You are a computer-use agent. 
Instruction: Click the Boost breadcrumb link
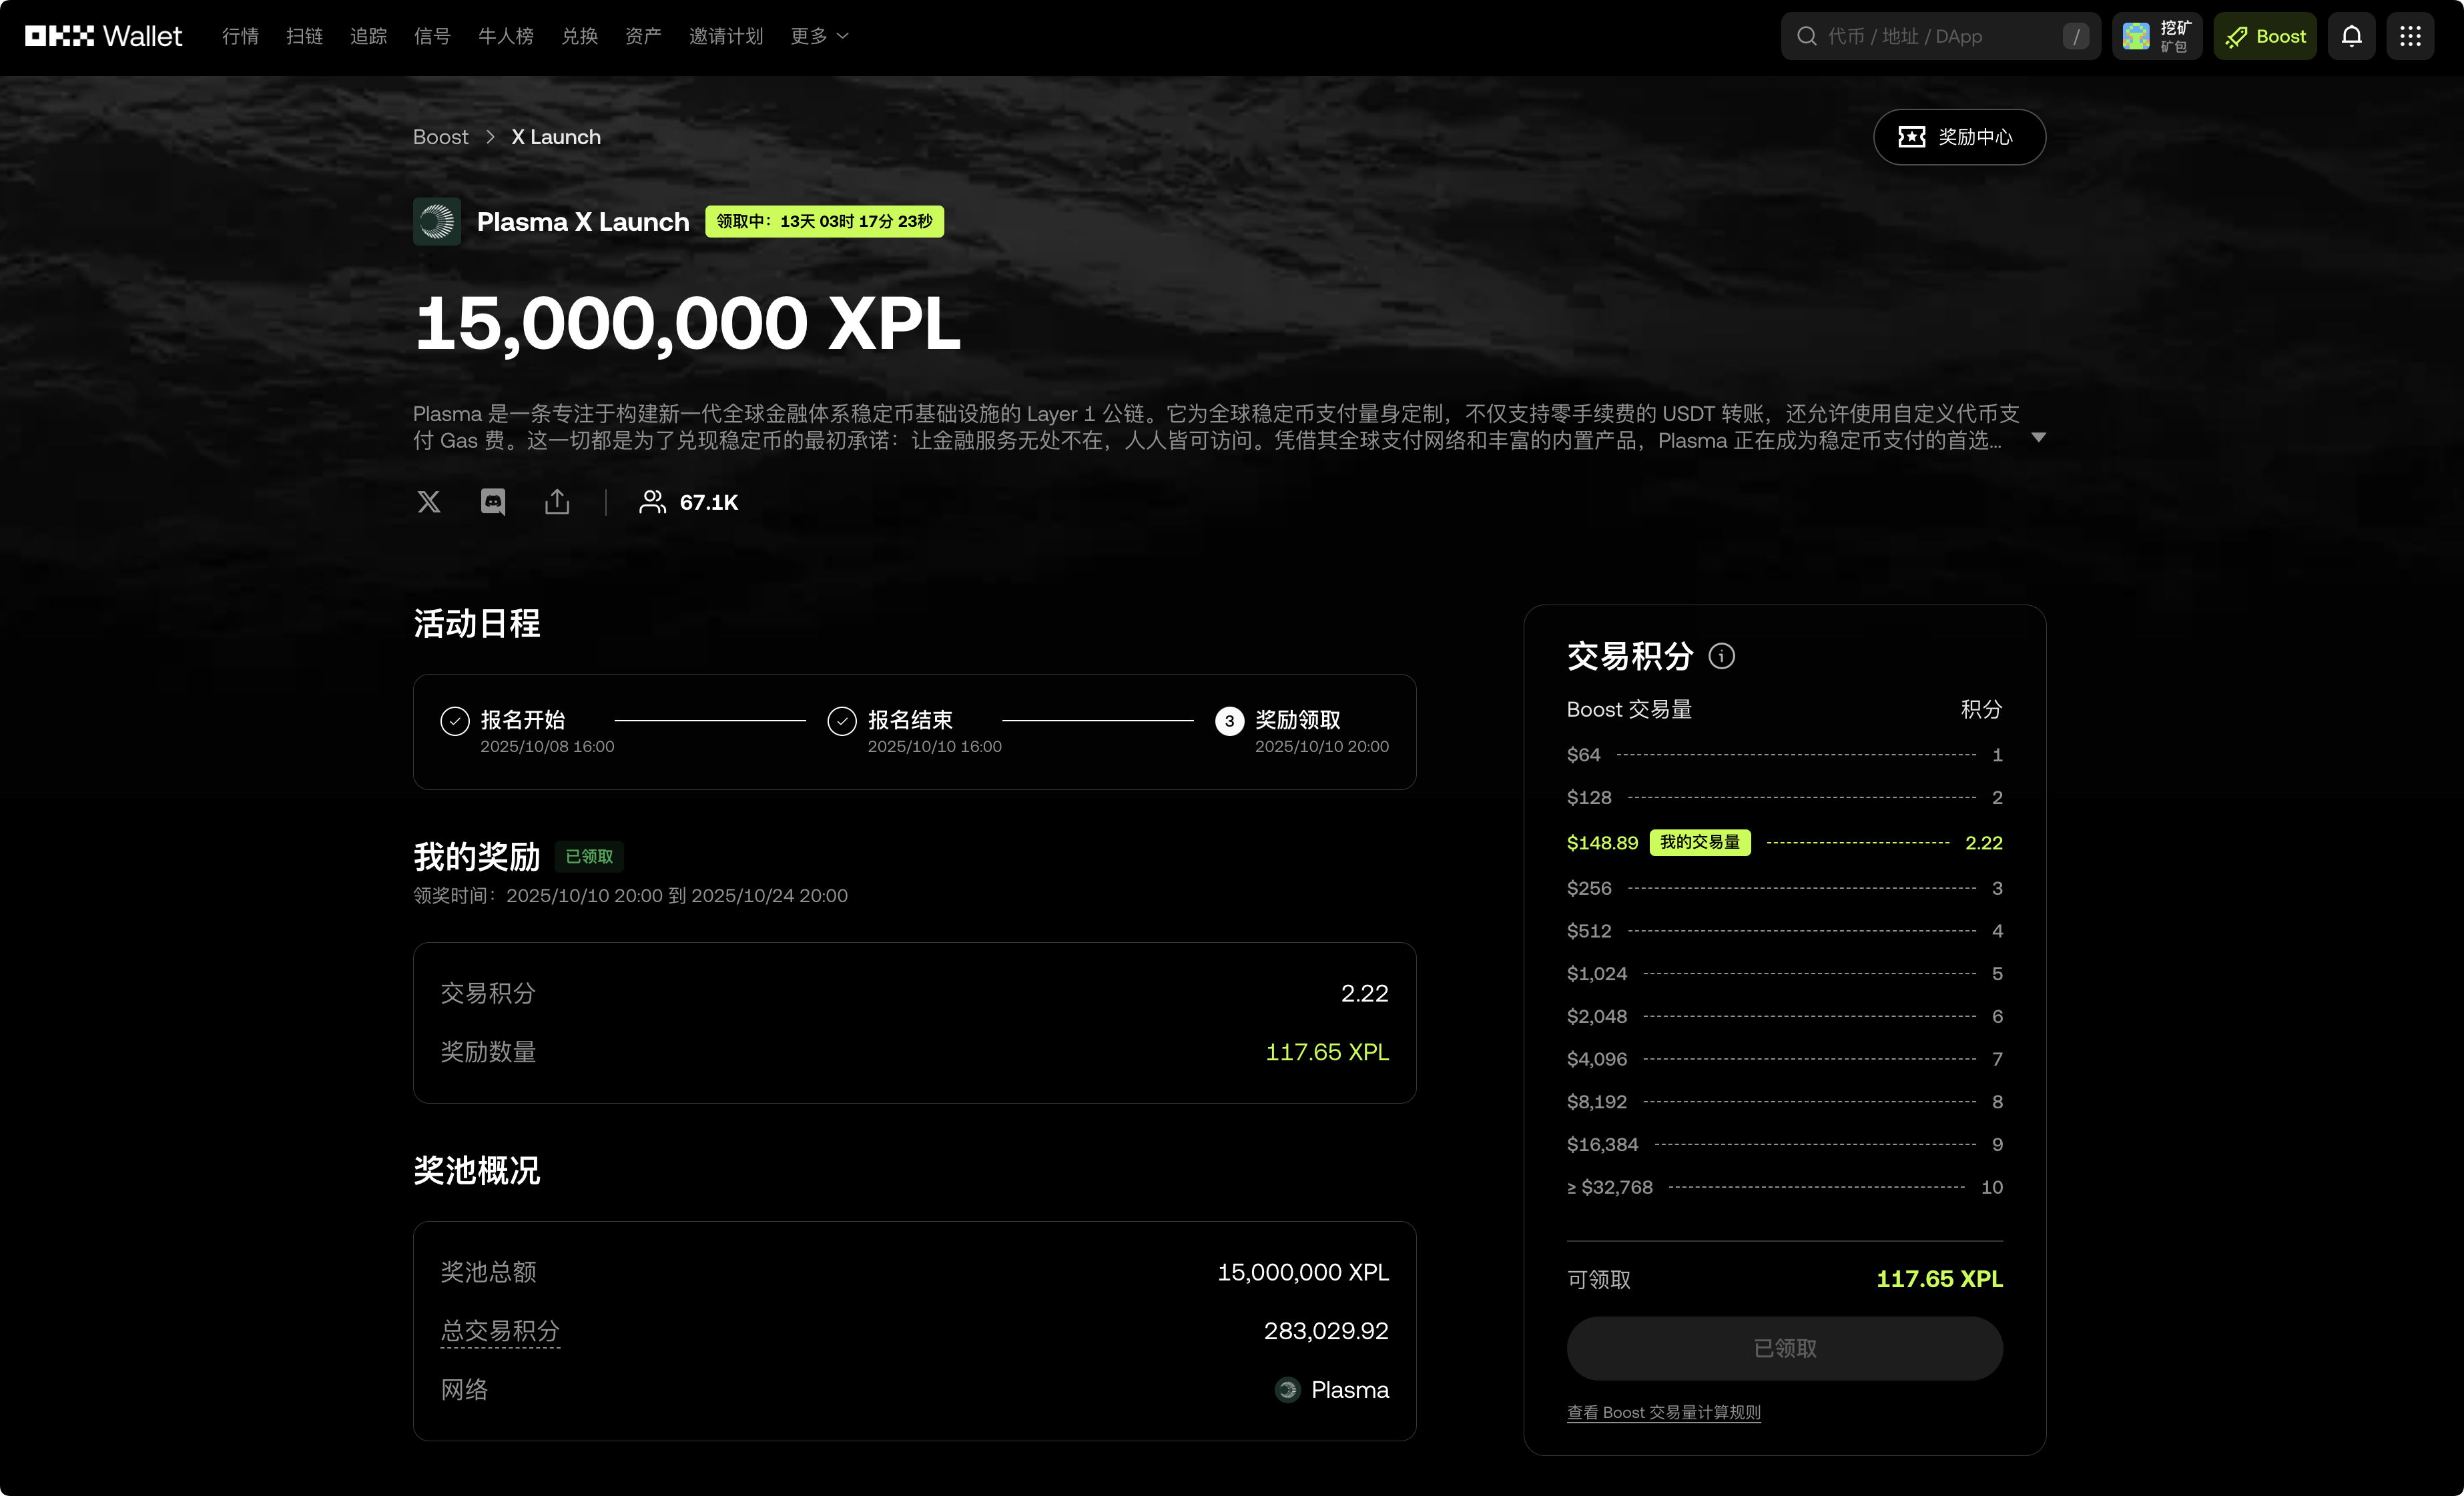pyautogui.click(x=440, y=137)
